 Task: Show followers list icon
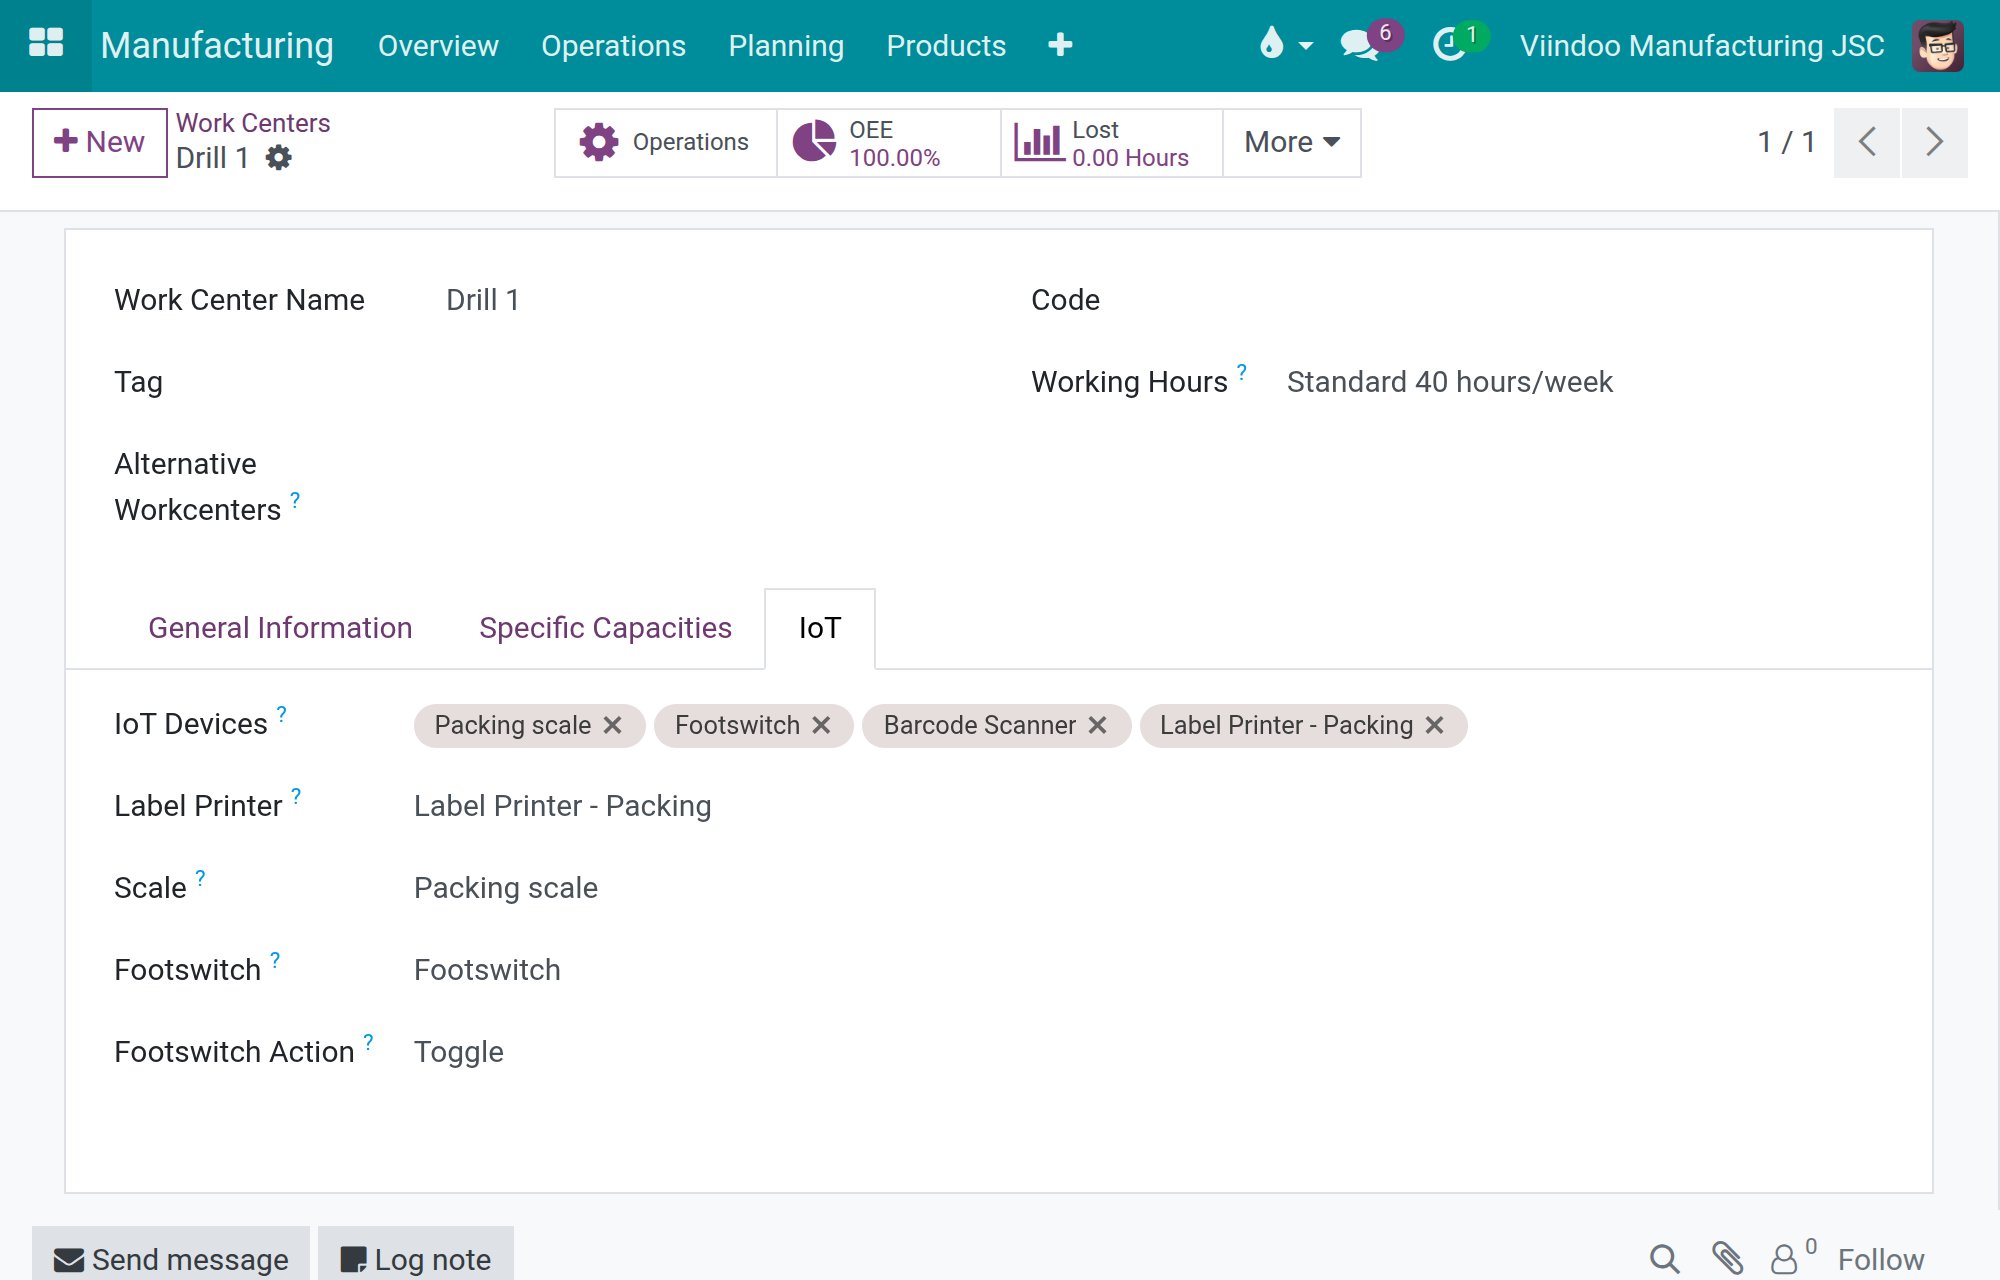[1792, 1256]
